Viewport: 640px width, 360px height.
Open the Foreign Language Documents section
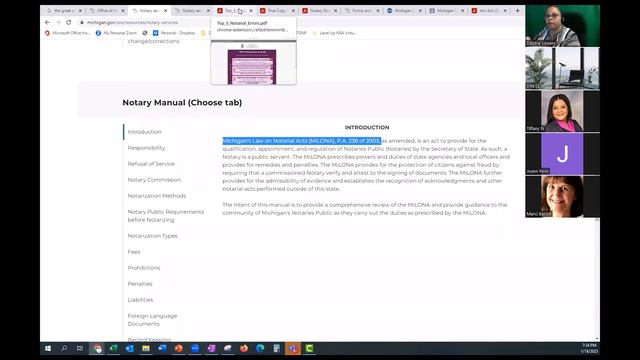coord(152,320)
